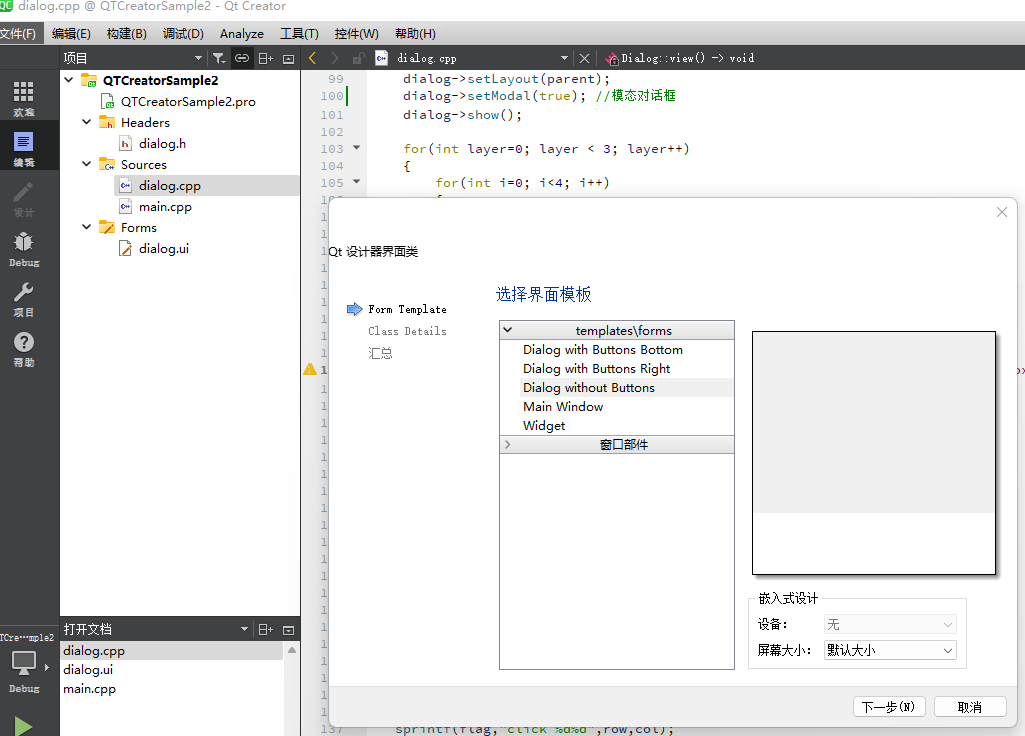Close the Open Documents panel
This screenshot has height=736, width=1025.
point(288,629)
